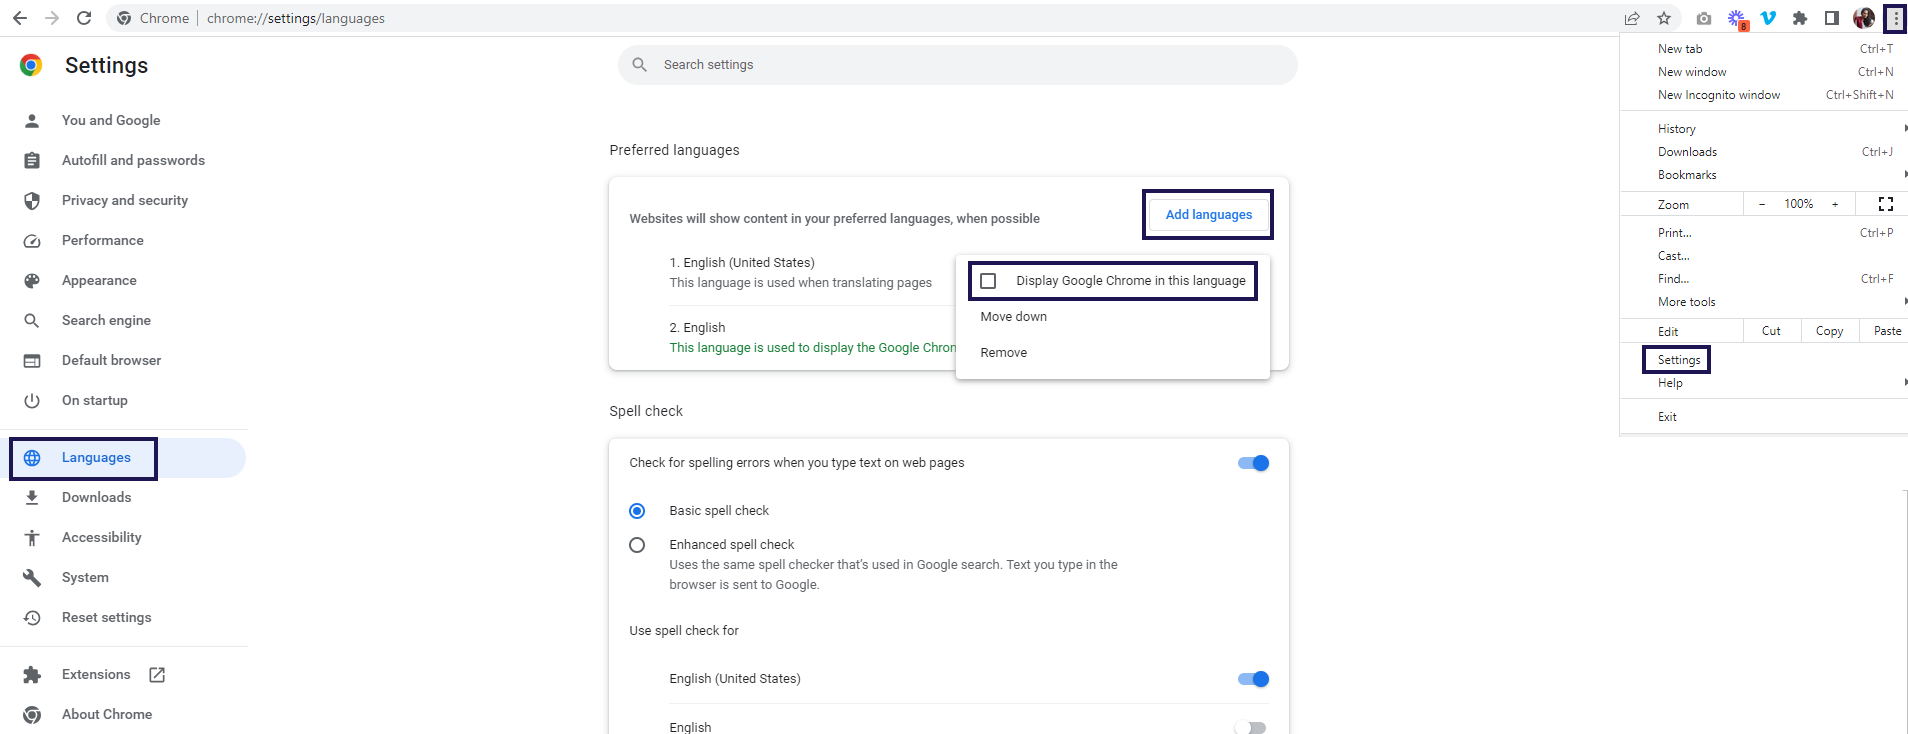
Task: Select Enhanced spell check radio option
Action: click(637, 545)
